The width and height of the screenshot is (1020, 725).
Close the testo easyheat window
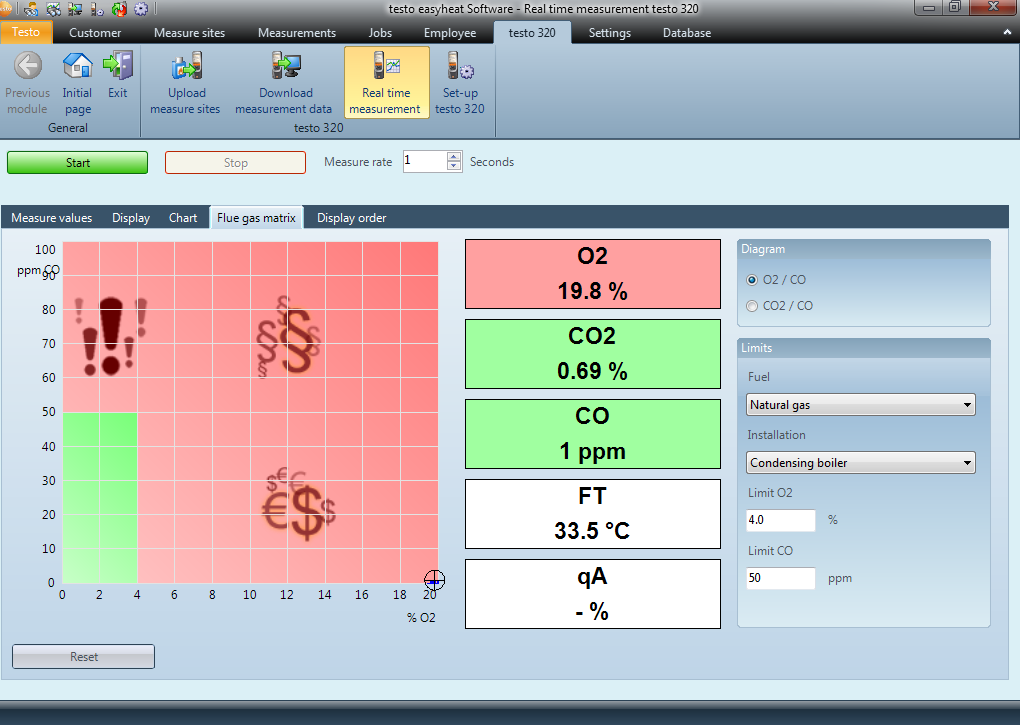(993, 8)
